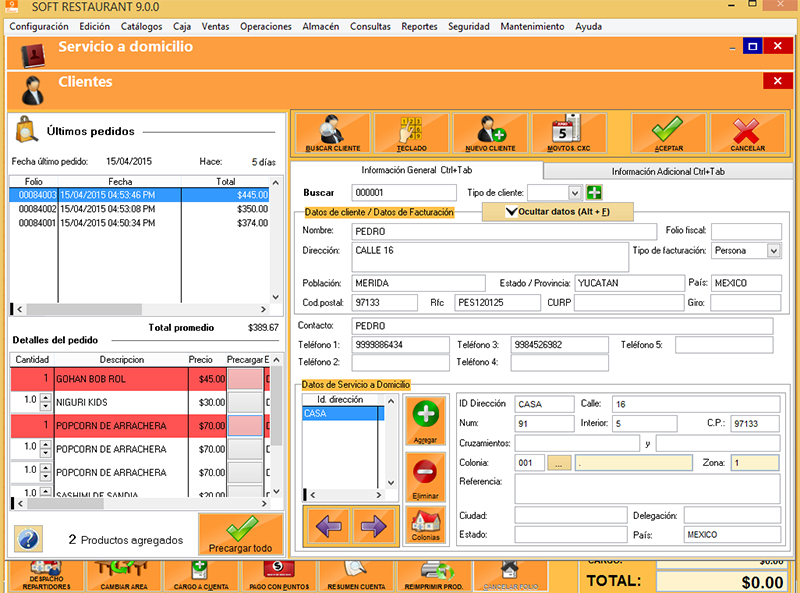This screenshot has width=800, height=593.
Task: Click the right arrow next address button
Action: point(371,526)
